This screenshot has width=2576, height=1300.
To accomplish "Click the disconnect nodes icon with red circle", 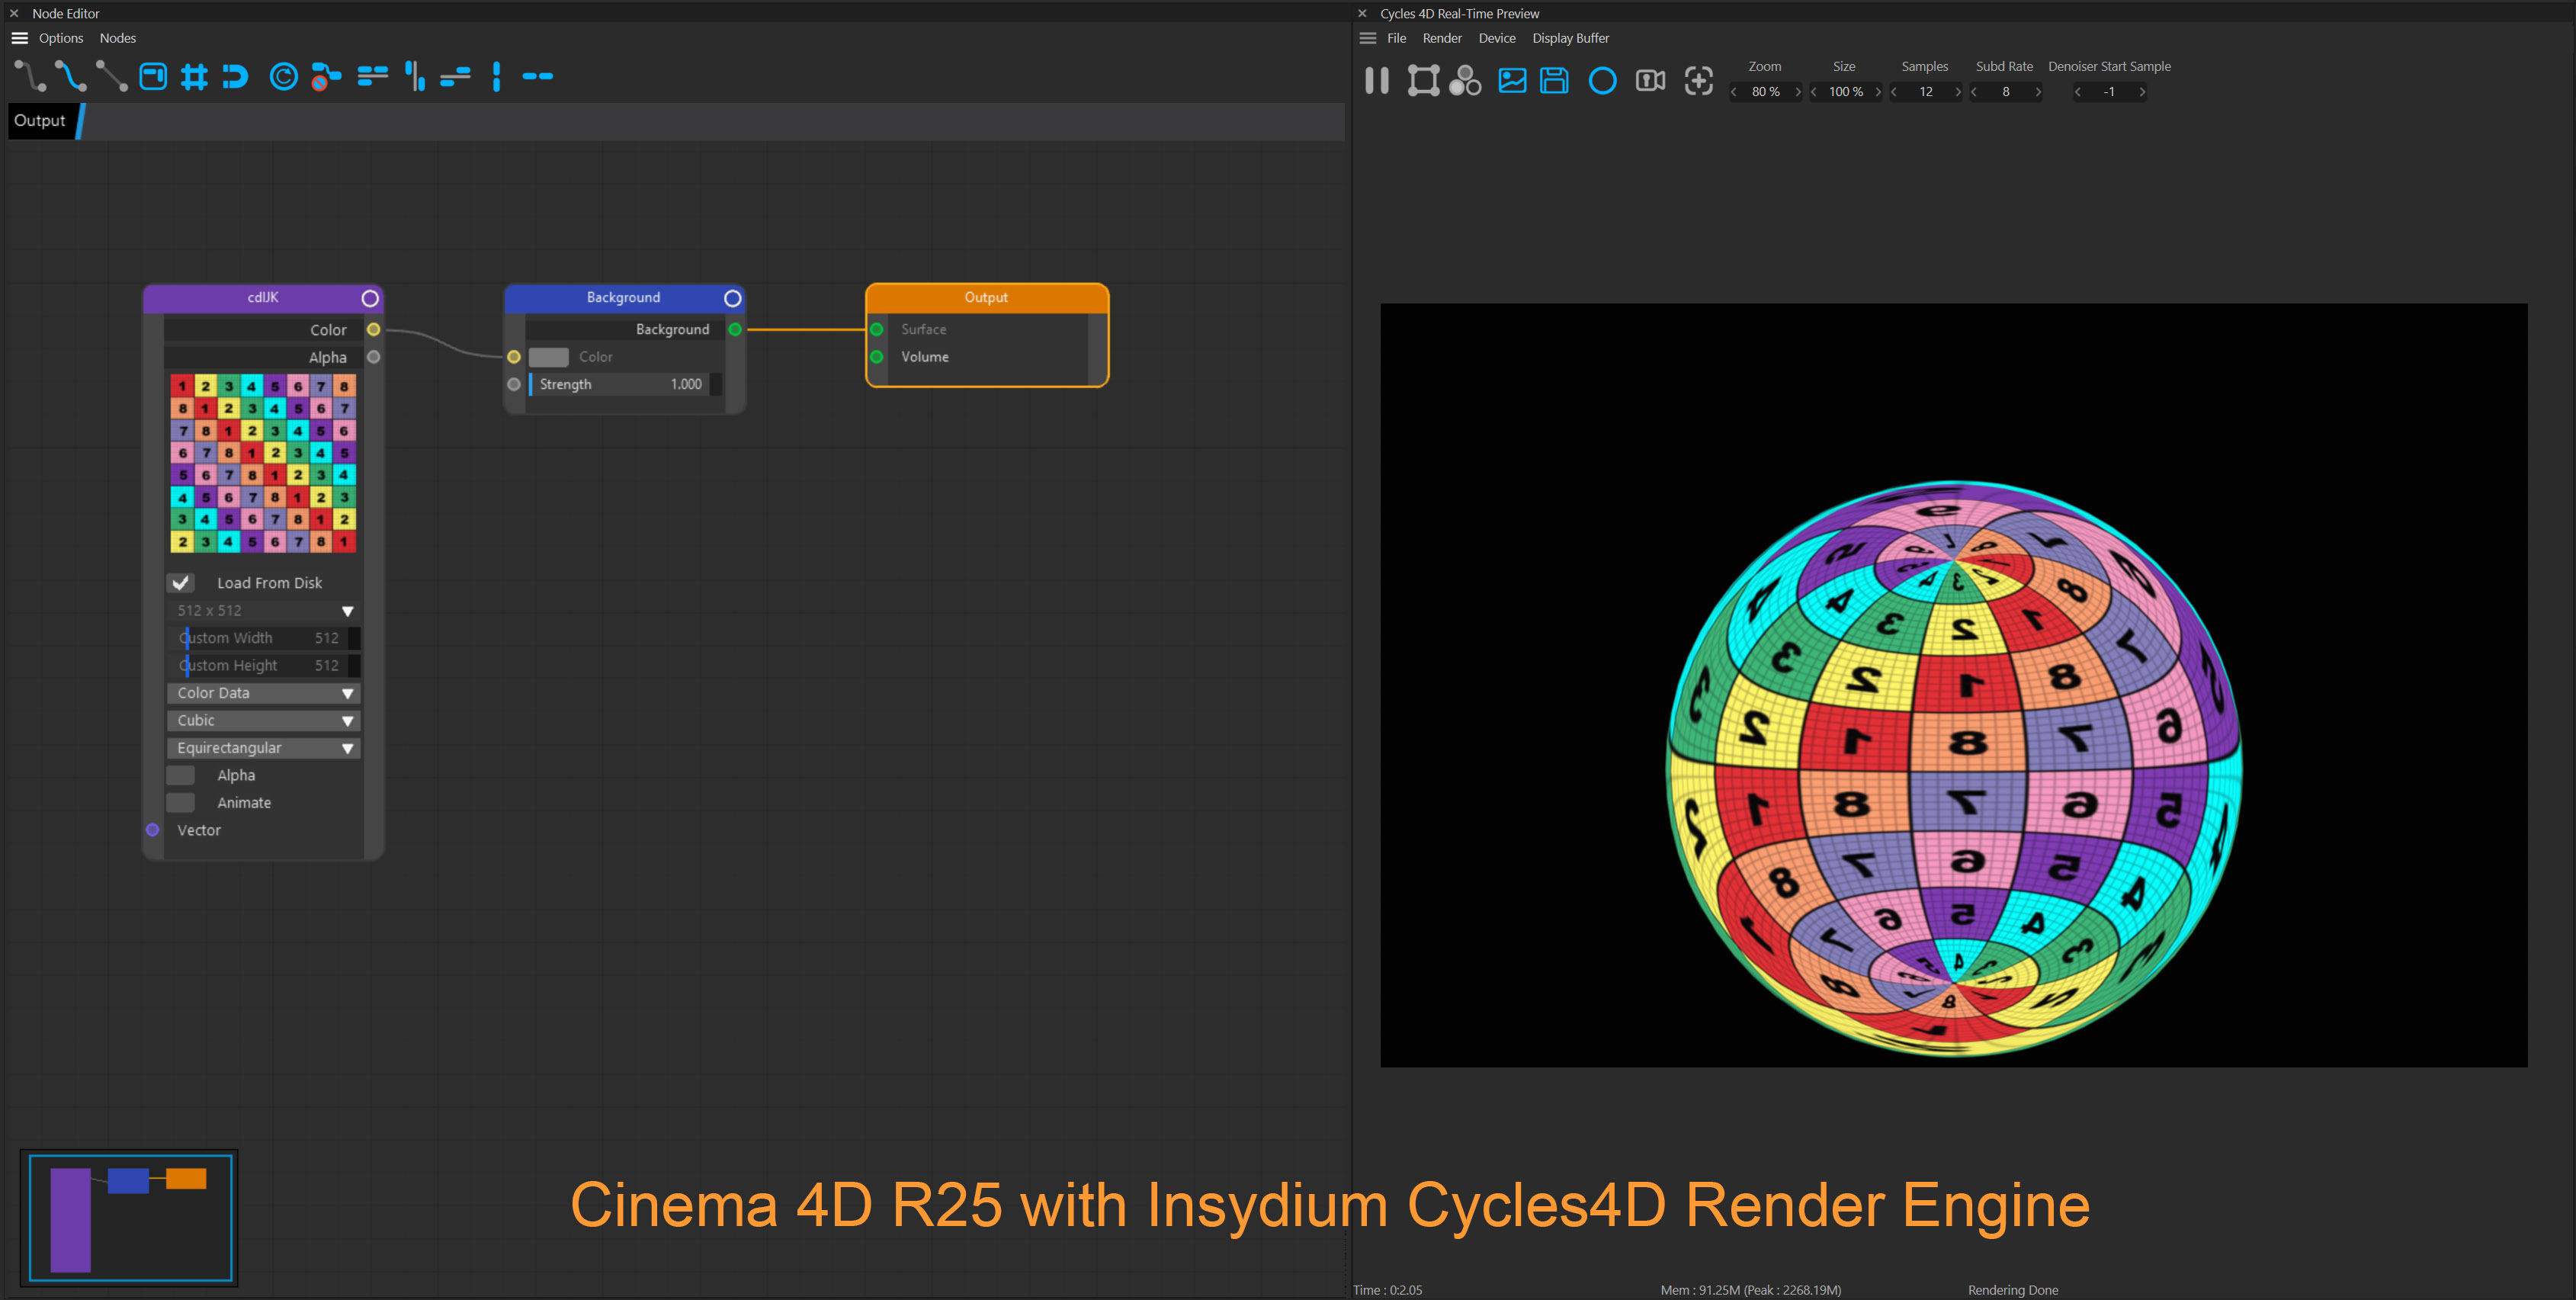I will coord(326,76).
